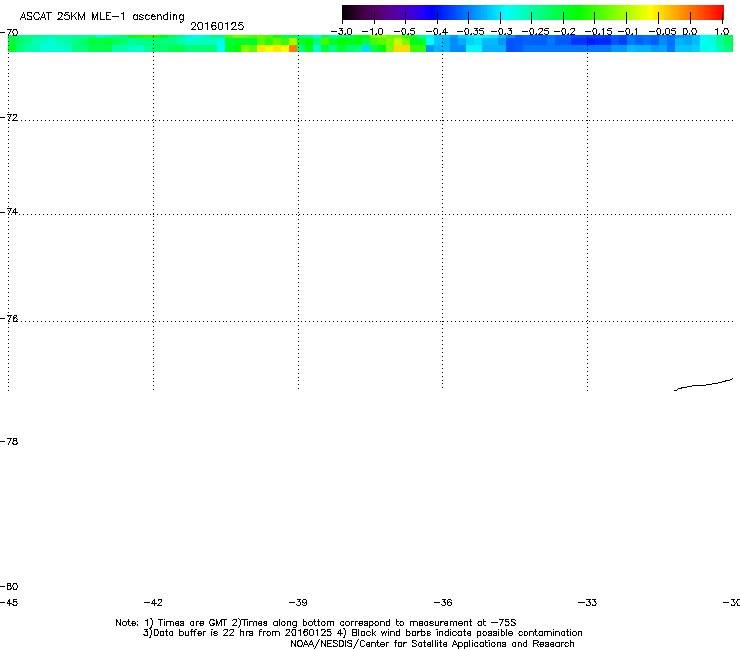
Task: Click the NOAA/NESDIS Center for Satellite Applications credit
Action: click(432, 644)
